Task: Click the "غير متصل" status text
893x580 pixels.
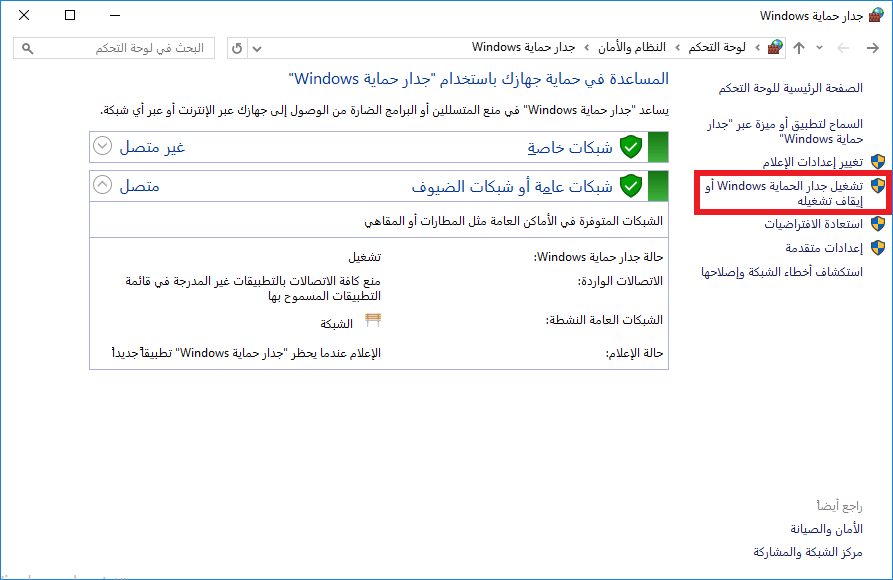Action: pos(152,148)
